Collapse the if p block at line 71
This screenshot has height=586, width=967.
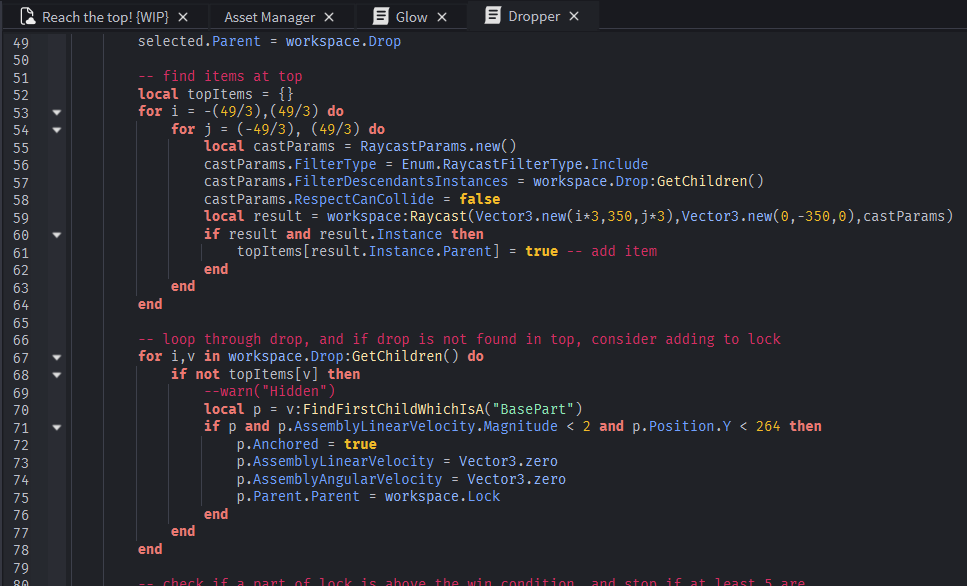[57, 427]
